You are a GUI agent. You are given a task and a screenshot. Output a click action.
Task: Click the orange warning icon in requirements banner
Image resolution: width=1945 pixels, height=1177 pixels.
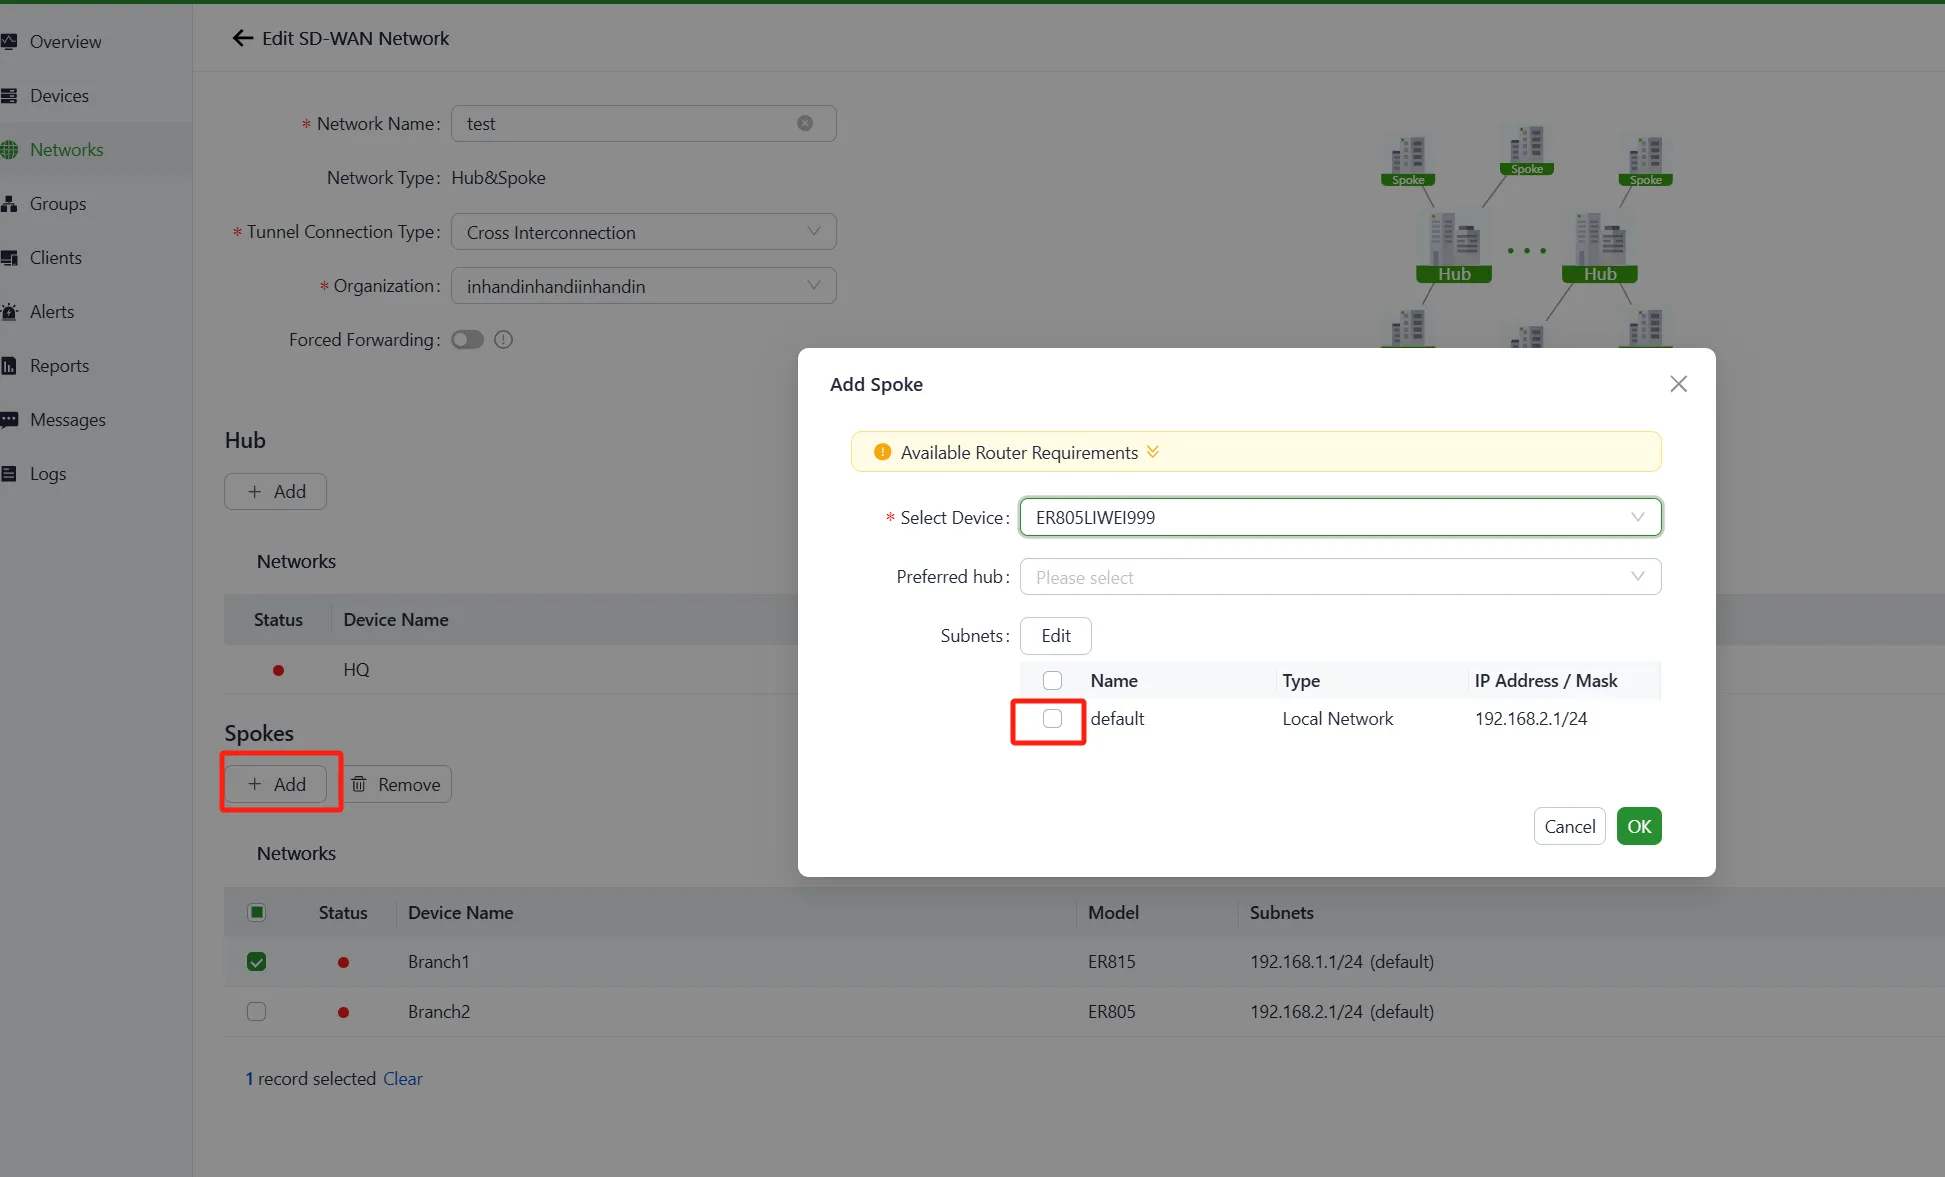point(882,452)
